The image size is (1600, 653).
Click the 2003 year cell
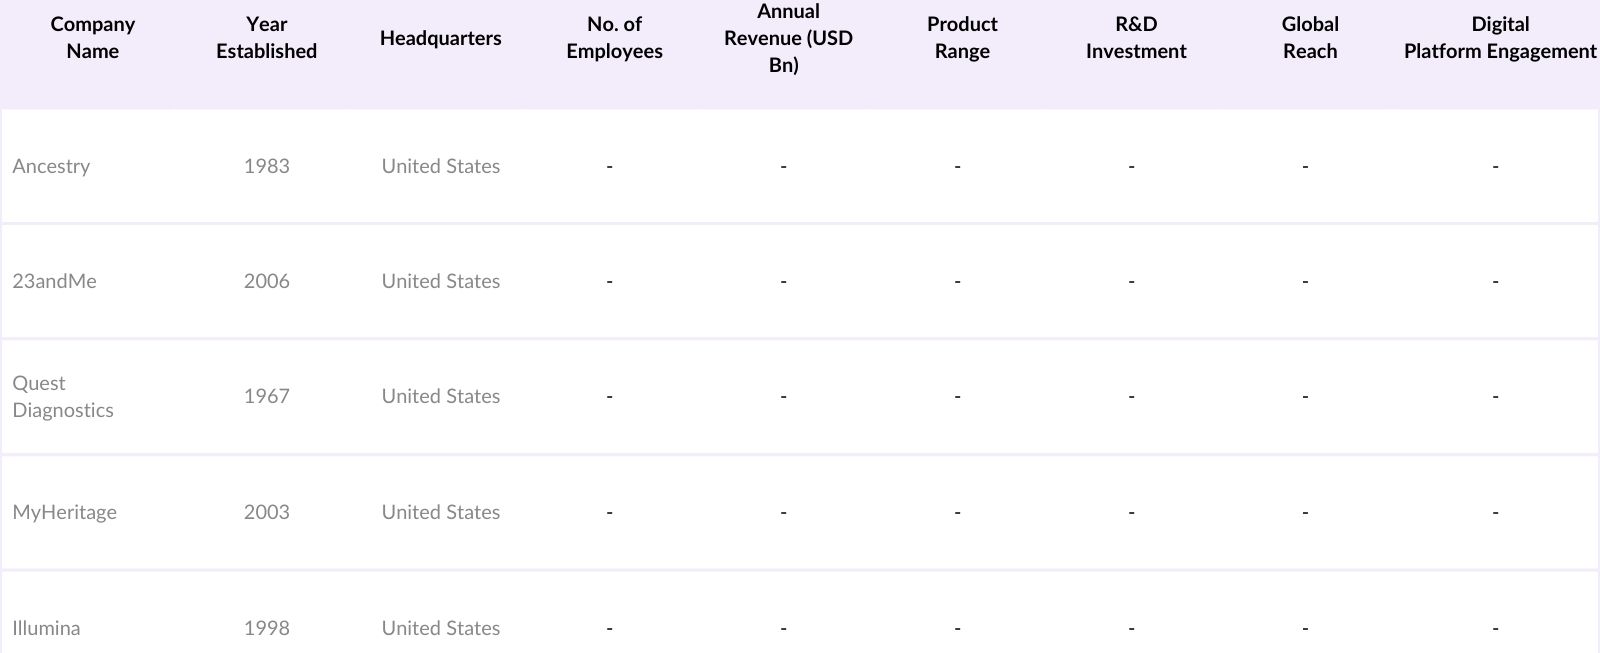coord(266,512)
